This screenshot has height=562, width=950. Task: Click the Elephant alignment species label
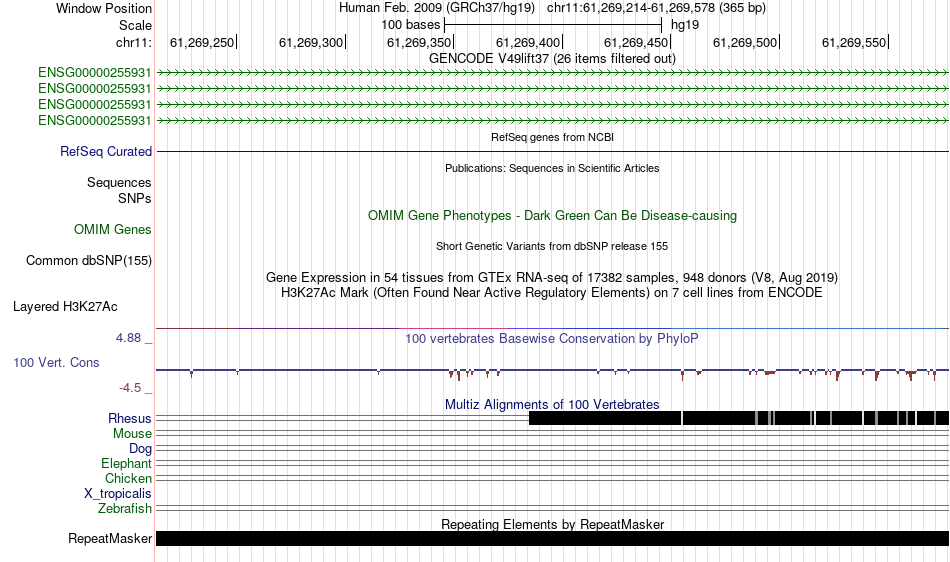(127, 463)
